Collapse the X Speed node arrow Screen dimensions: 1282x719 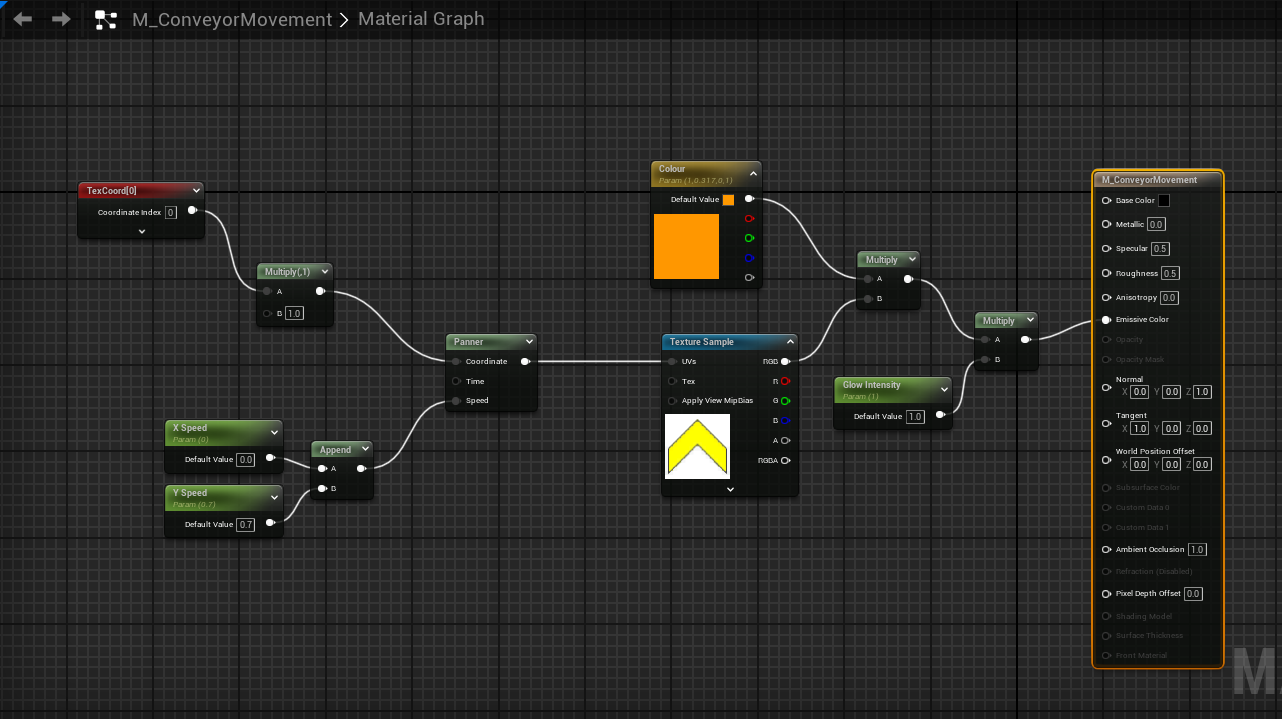[274, 432]
